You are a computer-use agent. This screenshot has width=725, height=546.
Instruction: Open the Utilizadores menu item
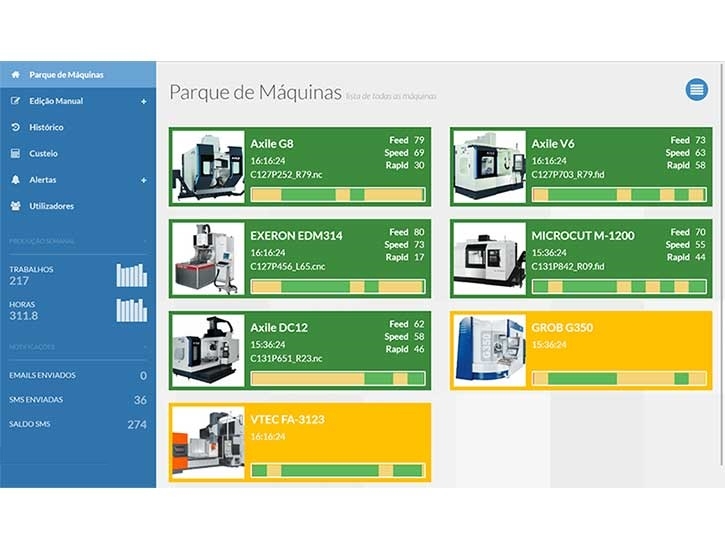(78, 206)
